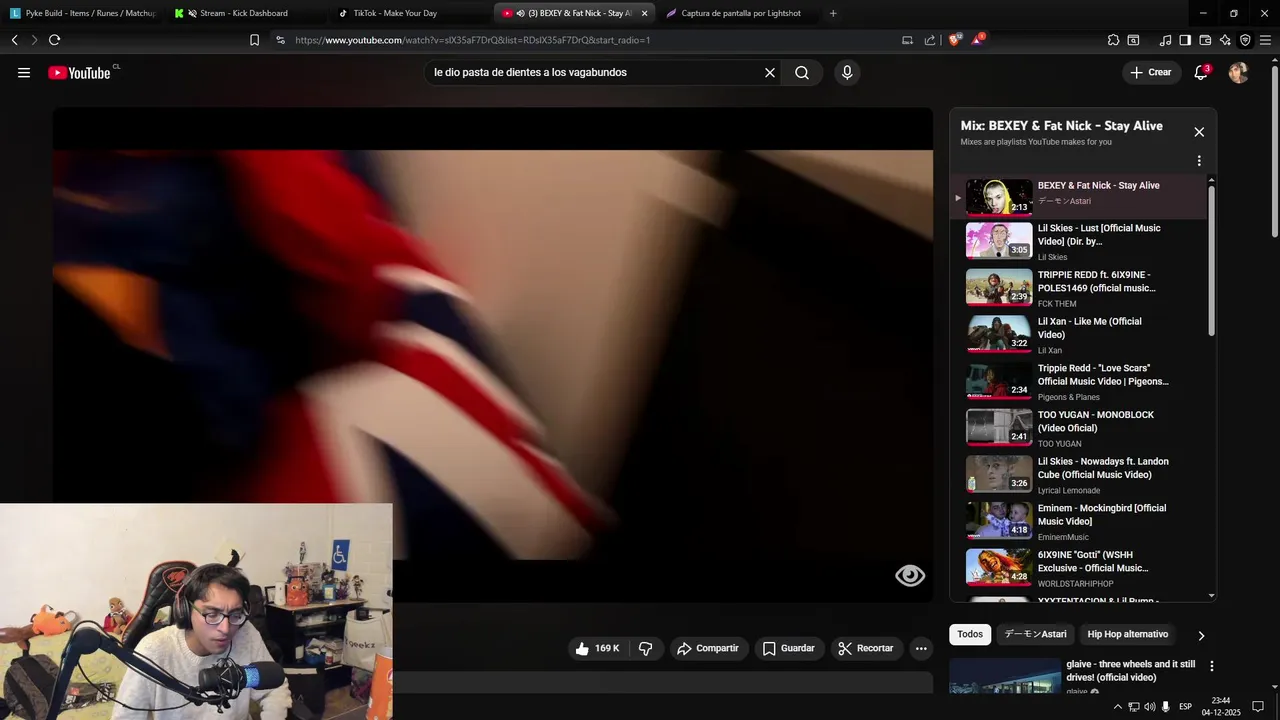Open browser extensions puzzle icon

pyautogui.click(x=1113, y=40)
